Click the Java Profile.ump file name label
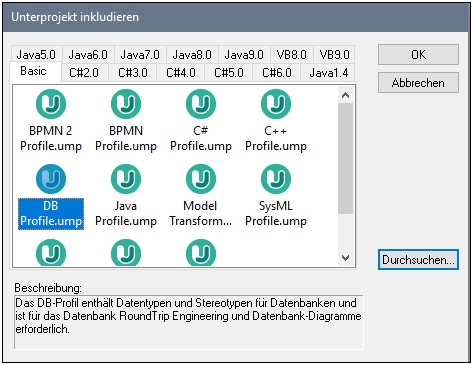 [x=126, y=214]
